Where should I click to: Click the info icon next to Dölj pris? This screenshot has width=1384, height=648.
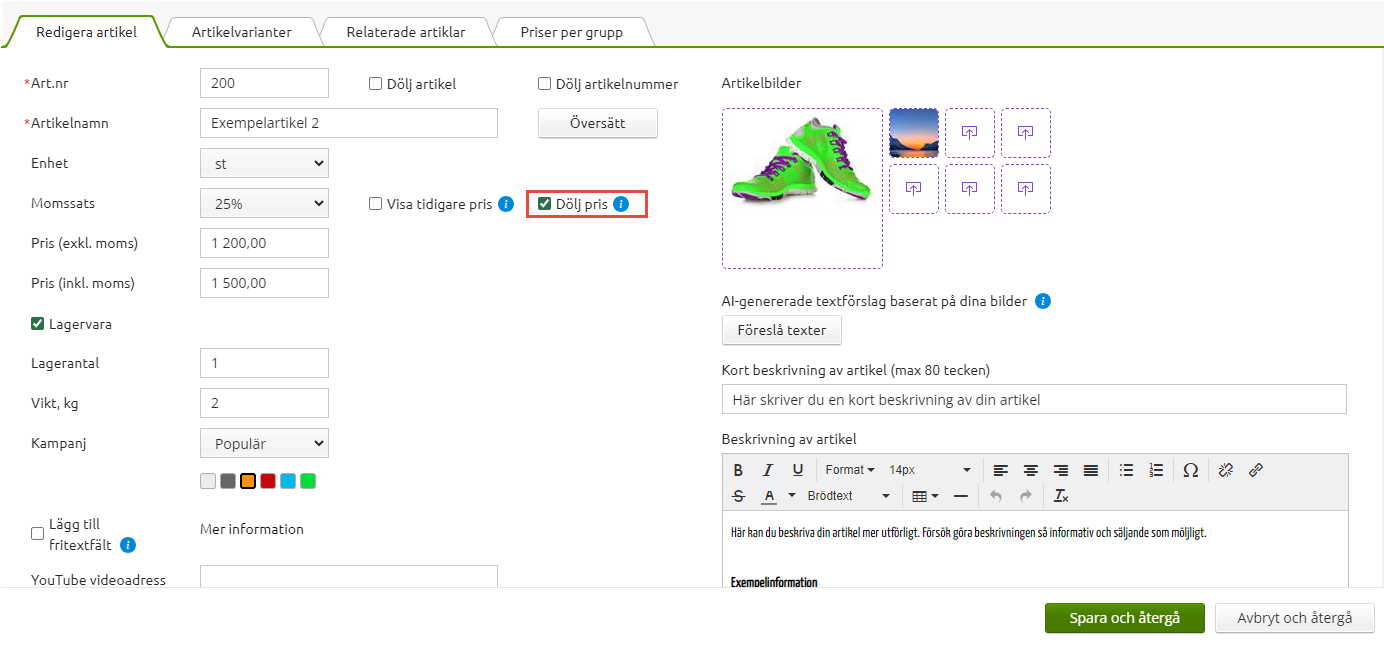click(x=621, y=204)
